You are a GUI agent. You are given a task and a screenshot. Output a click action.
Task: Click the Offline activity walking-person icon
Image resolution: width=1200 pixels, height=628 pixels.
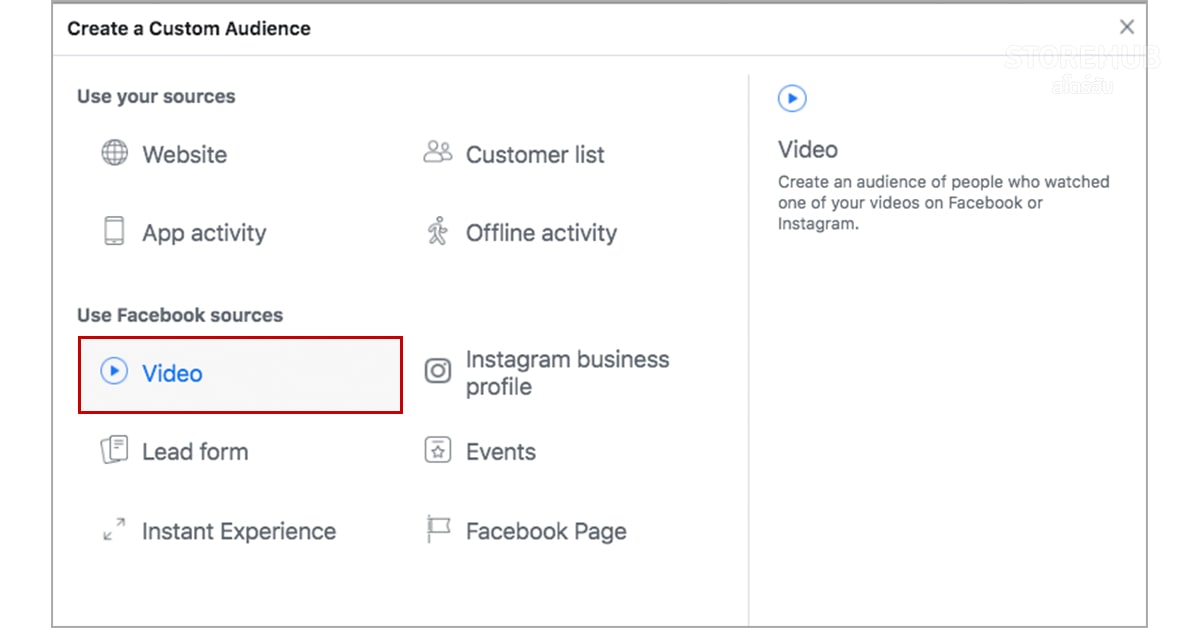[x=437, y=232]
